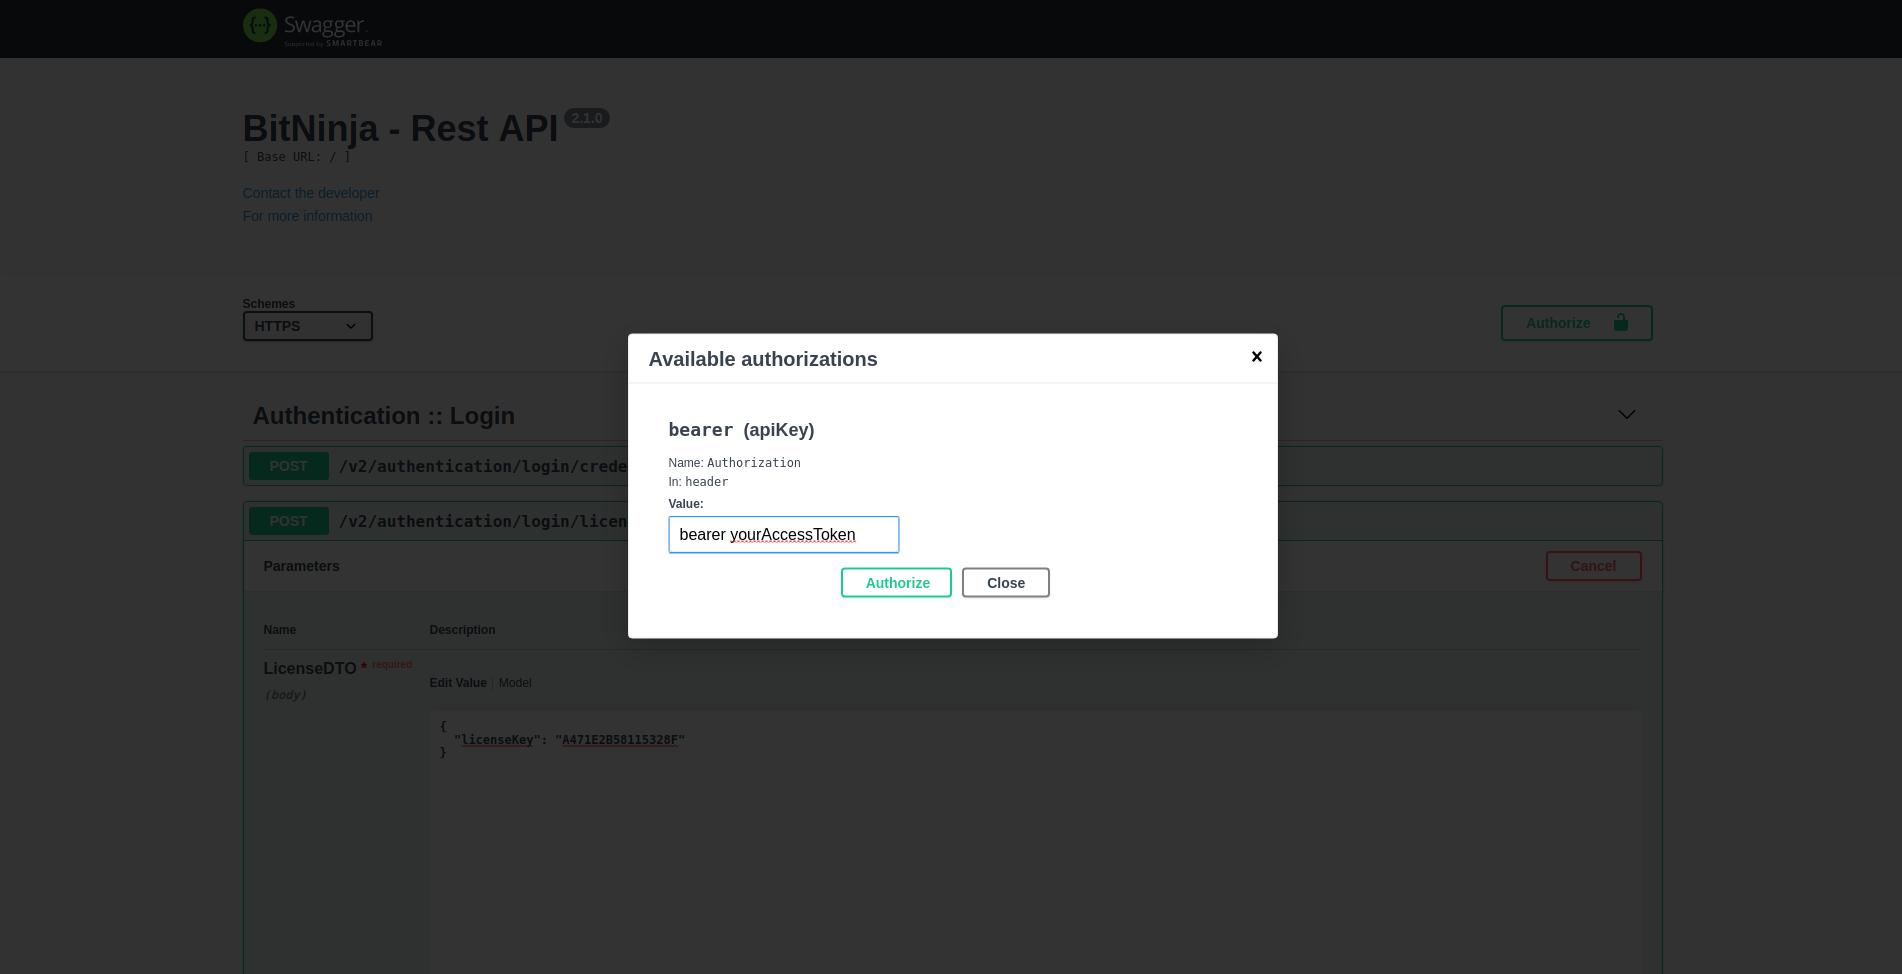
Task: Click the lock icon on the page's Authorize button
Action: click(1621, 322)
